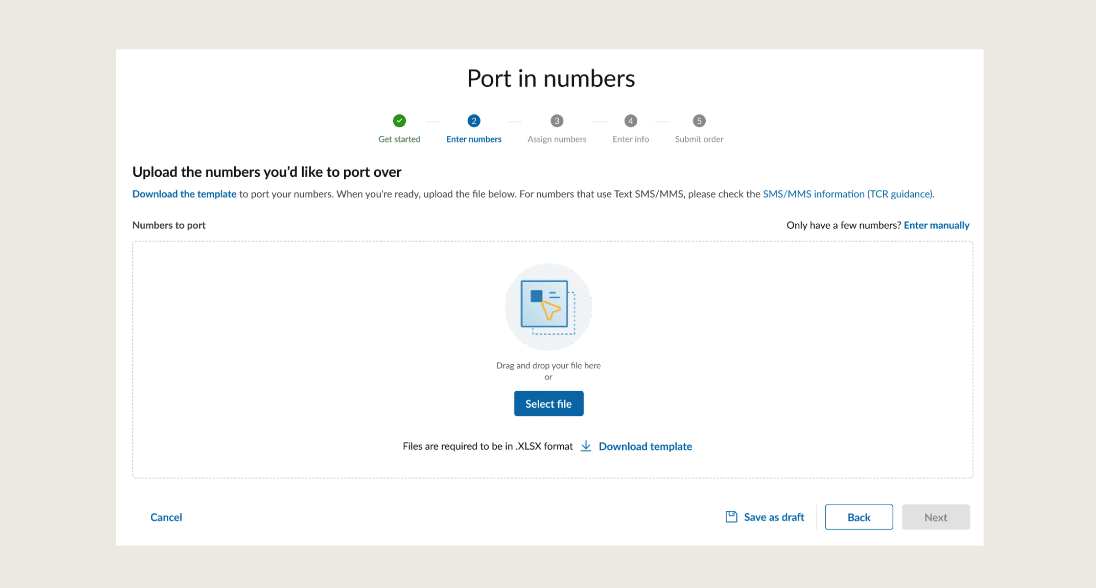Open the Submit order step label

click(x=699, y=140)
